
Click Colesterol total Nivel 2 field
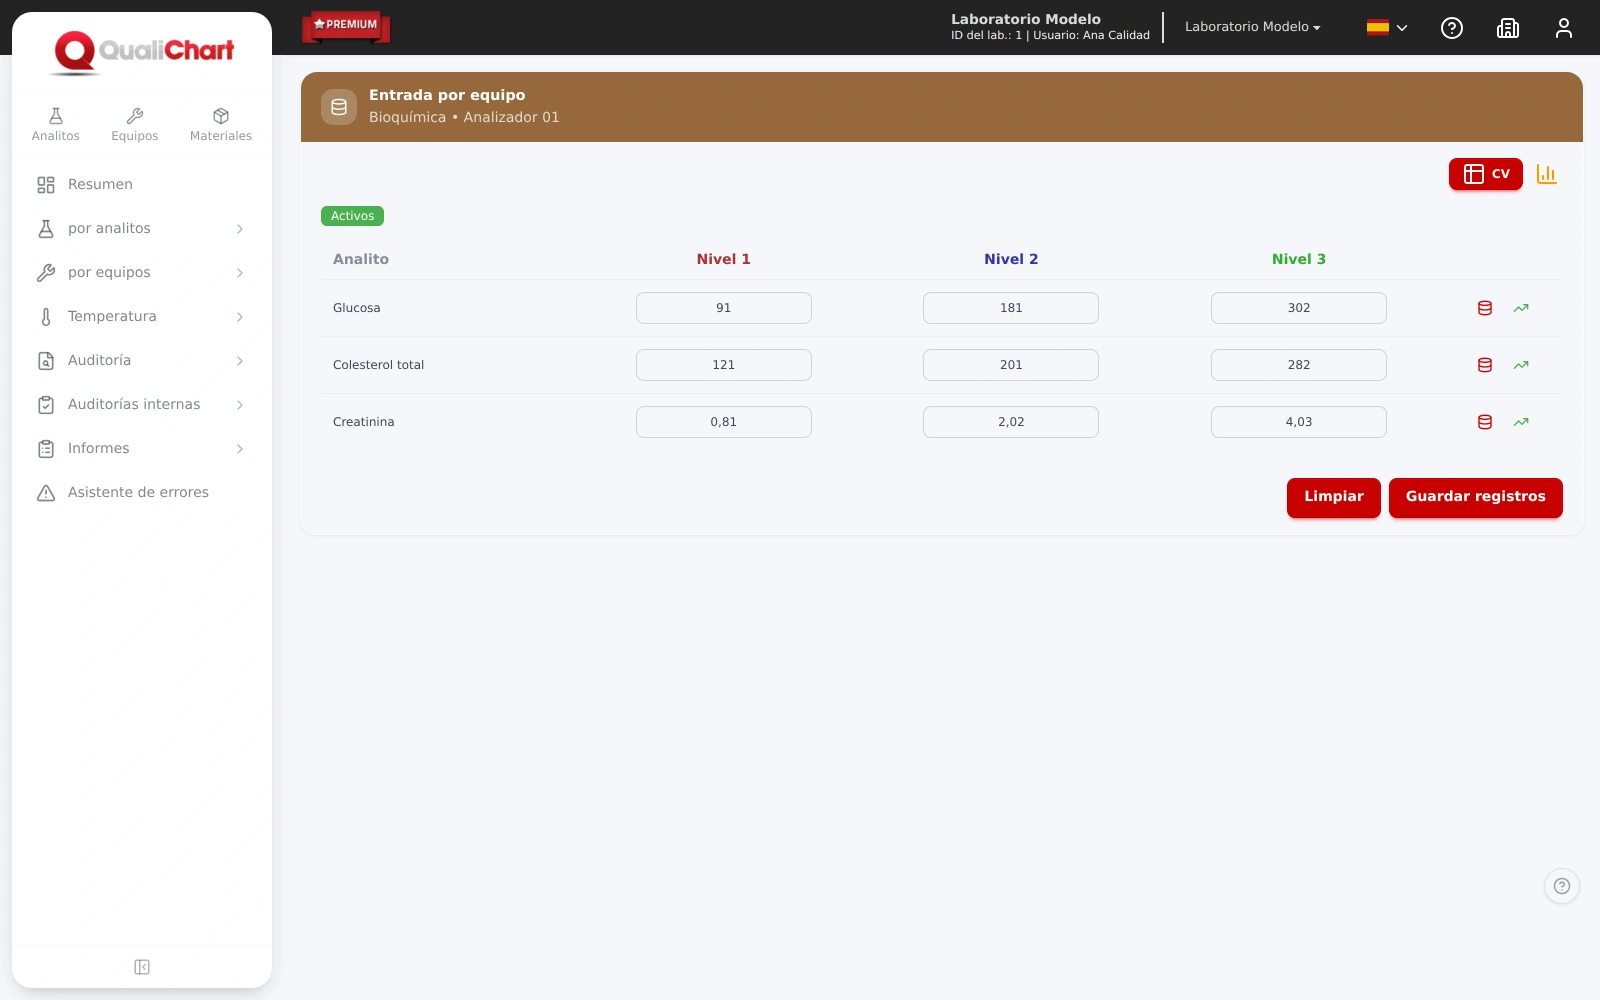click(x=1011, y=365)
